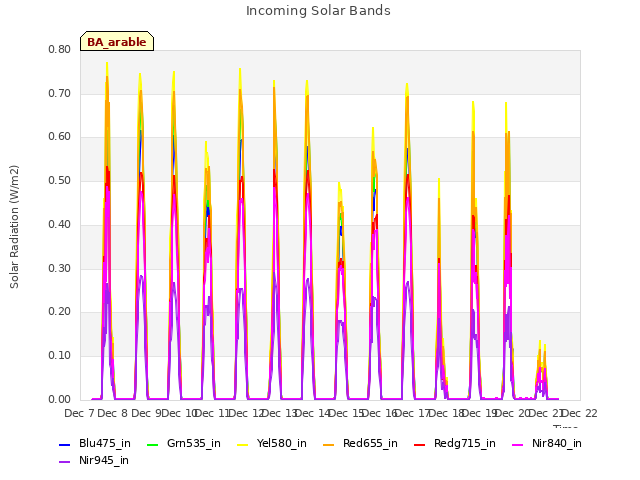Click the 0.50 y-axis tick value

[x=60, y=180]
